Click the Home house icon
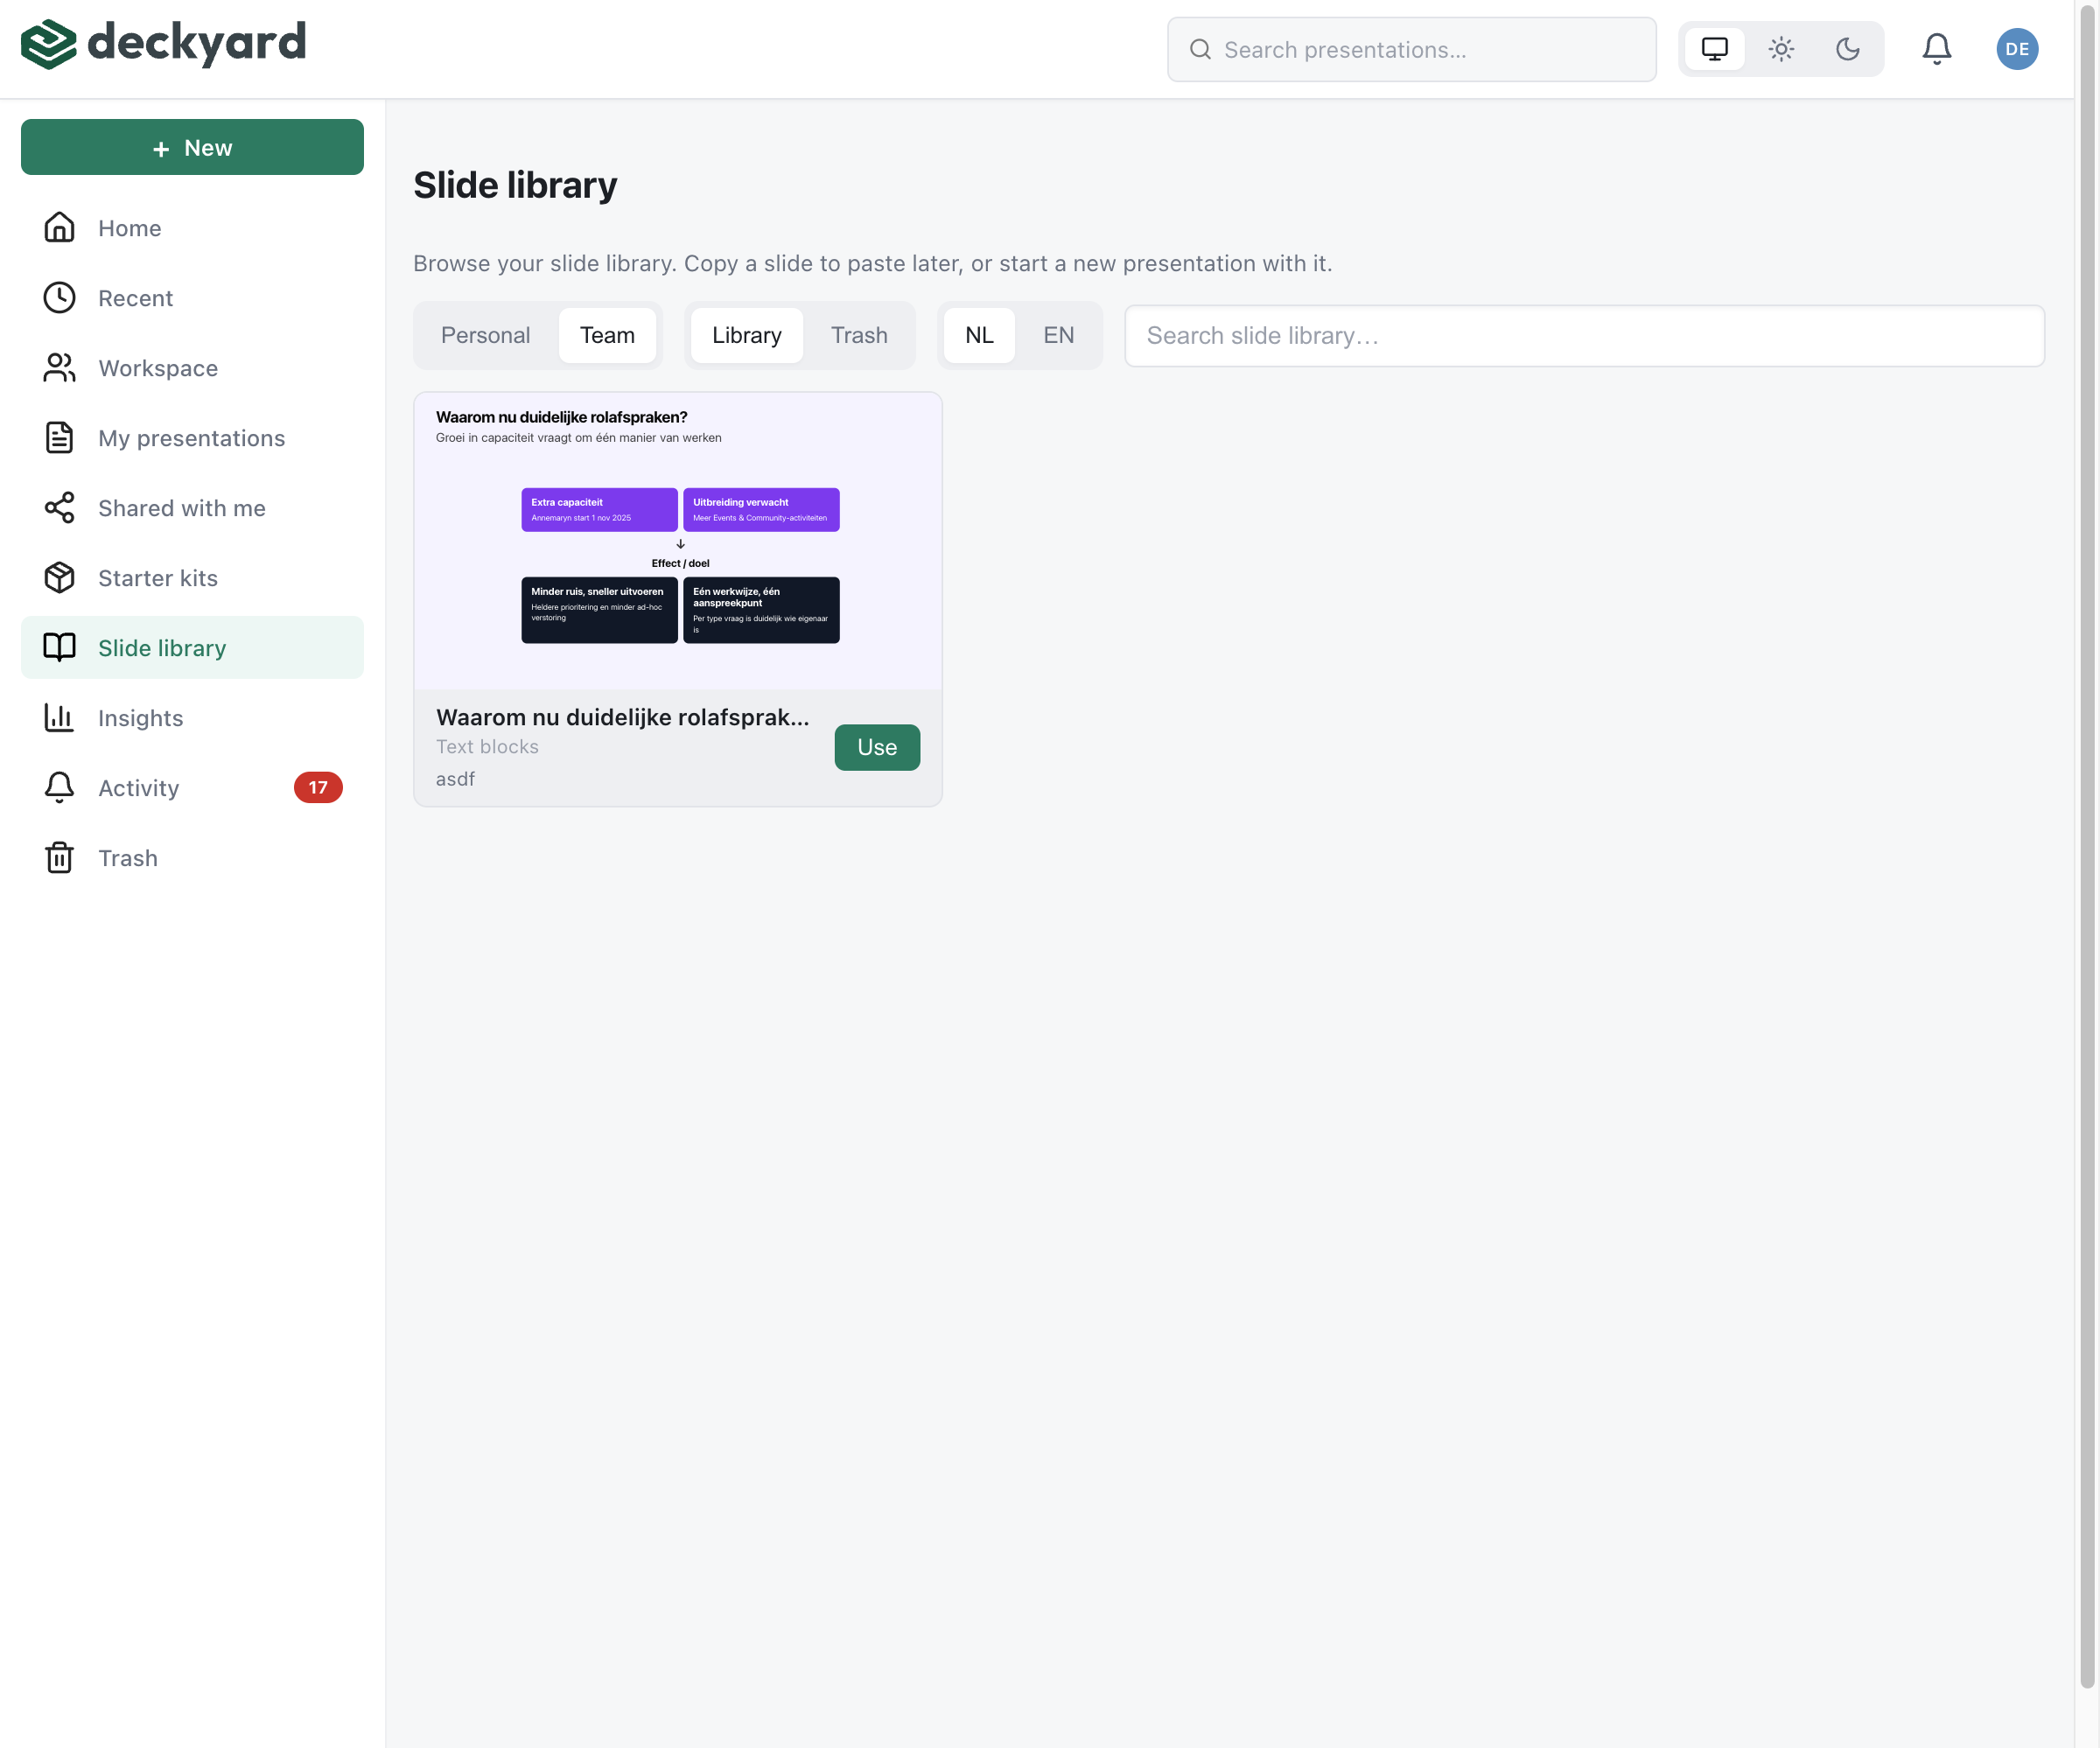 [60, 228]
